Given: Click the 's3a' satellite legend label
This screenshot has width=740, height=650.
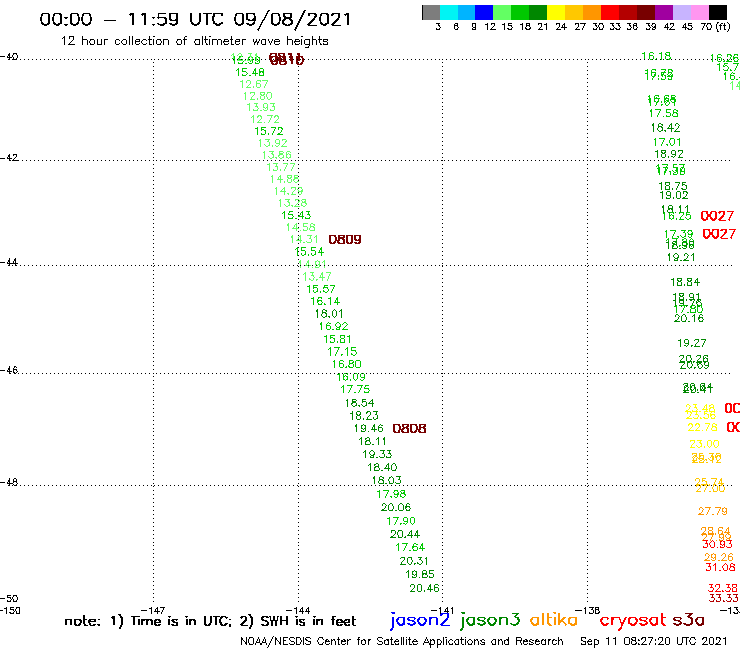Looking at the screenshot, I should click(689, 620).
